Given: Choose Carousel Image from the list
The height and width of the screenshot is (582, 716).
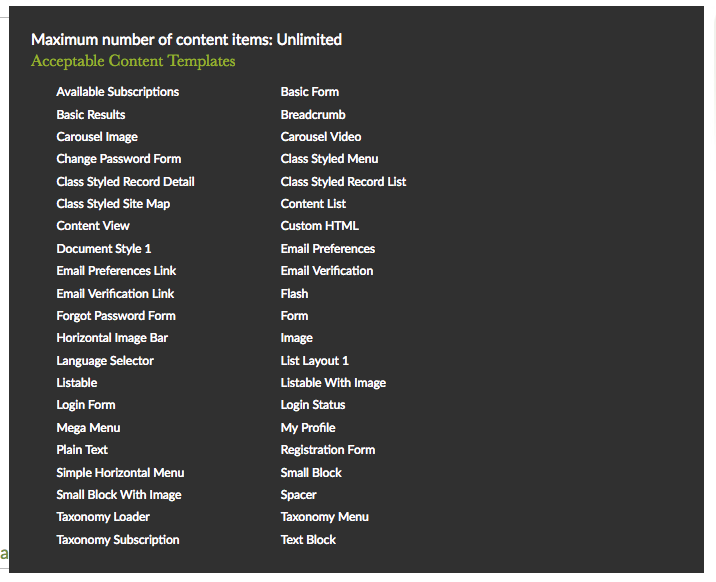Looking at the screenshot, I should [97, 137].
